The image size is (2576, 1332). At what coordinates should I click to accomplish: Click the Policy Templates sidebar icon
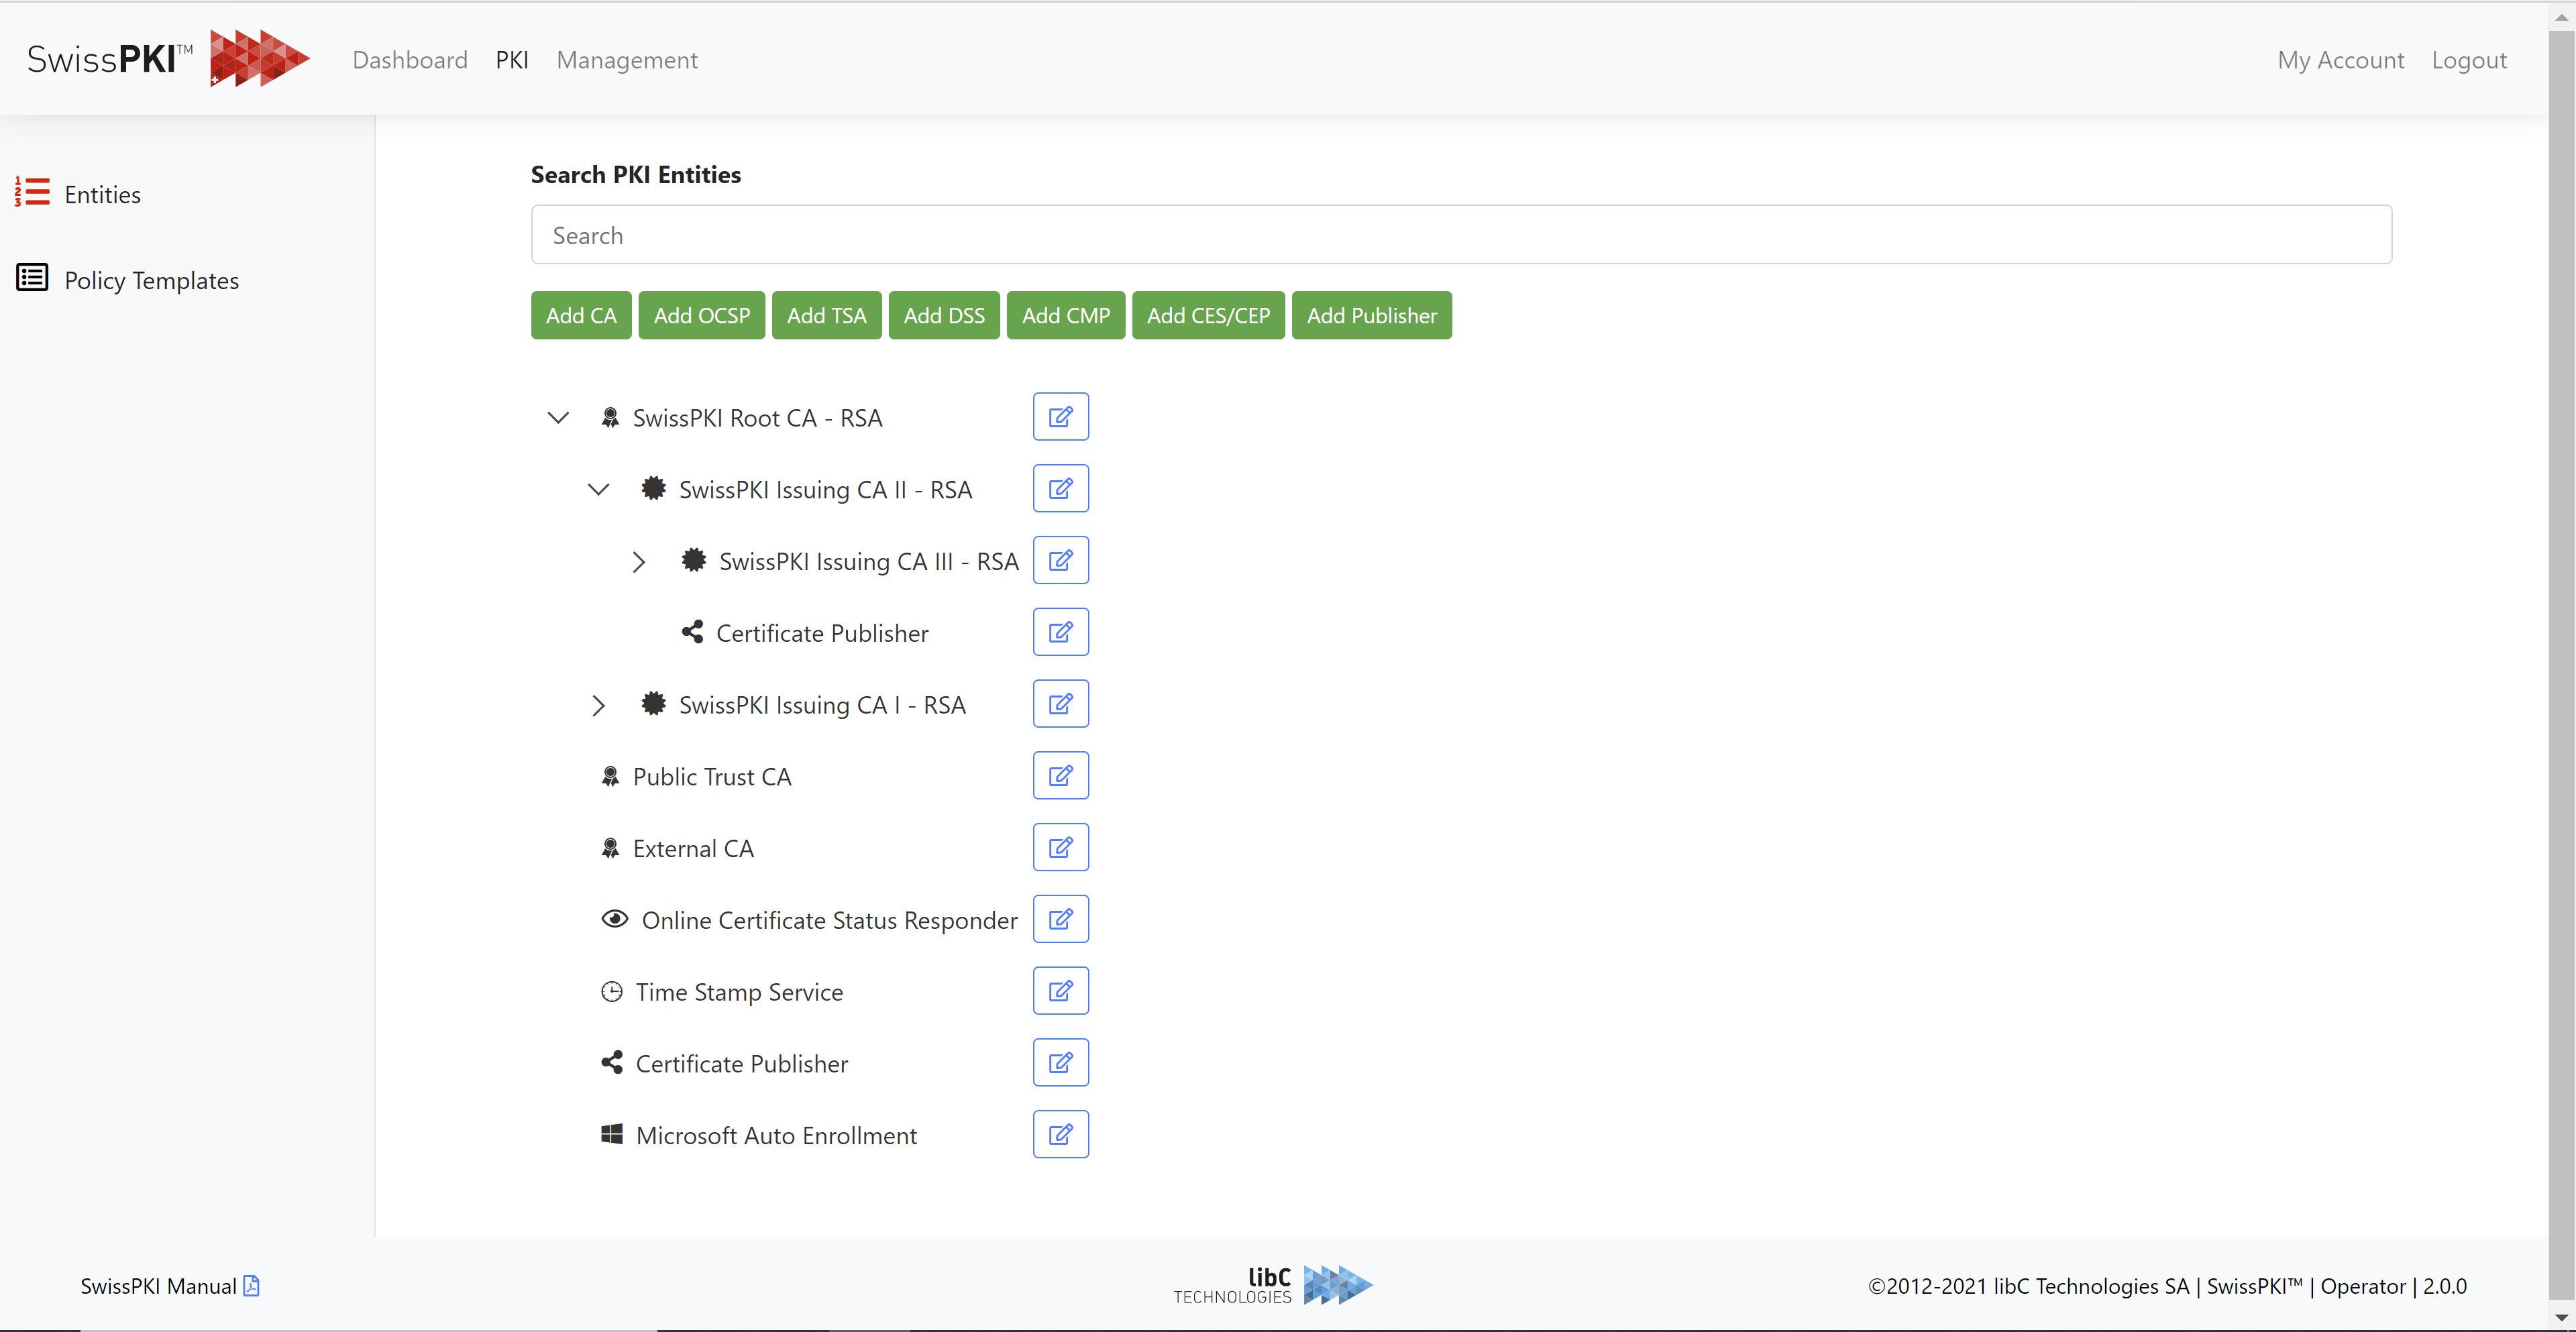[32, 278]
